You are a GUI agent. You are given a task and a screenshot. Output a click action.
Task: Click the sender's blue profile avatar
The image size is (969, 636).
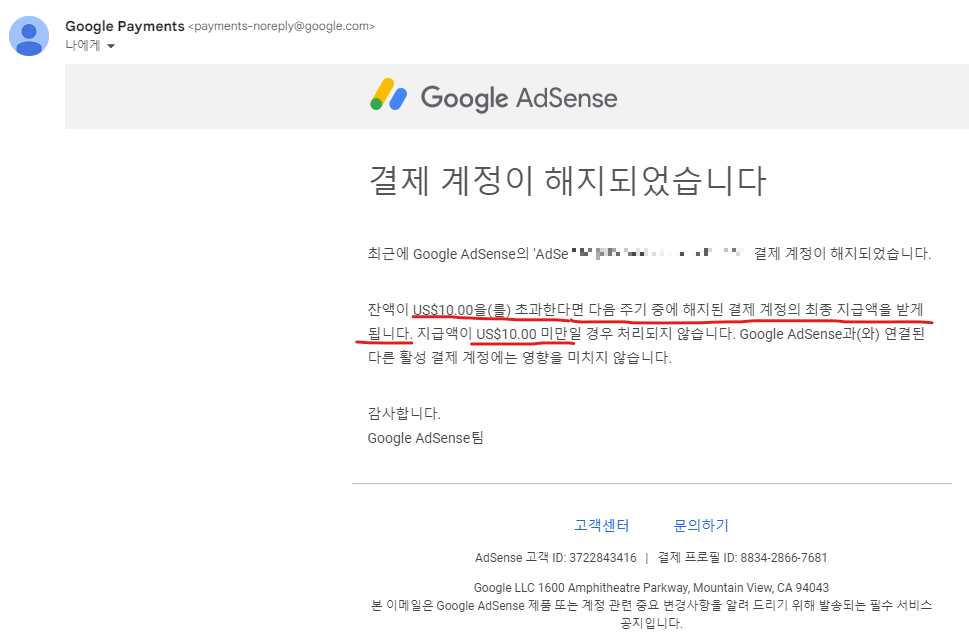[x=29, y=36]
